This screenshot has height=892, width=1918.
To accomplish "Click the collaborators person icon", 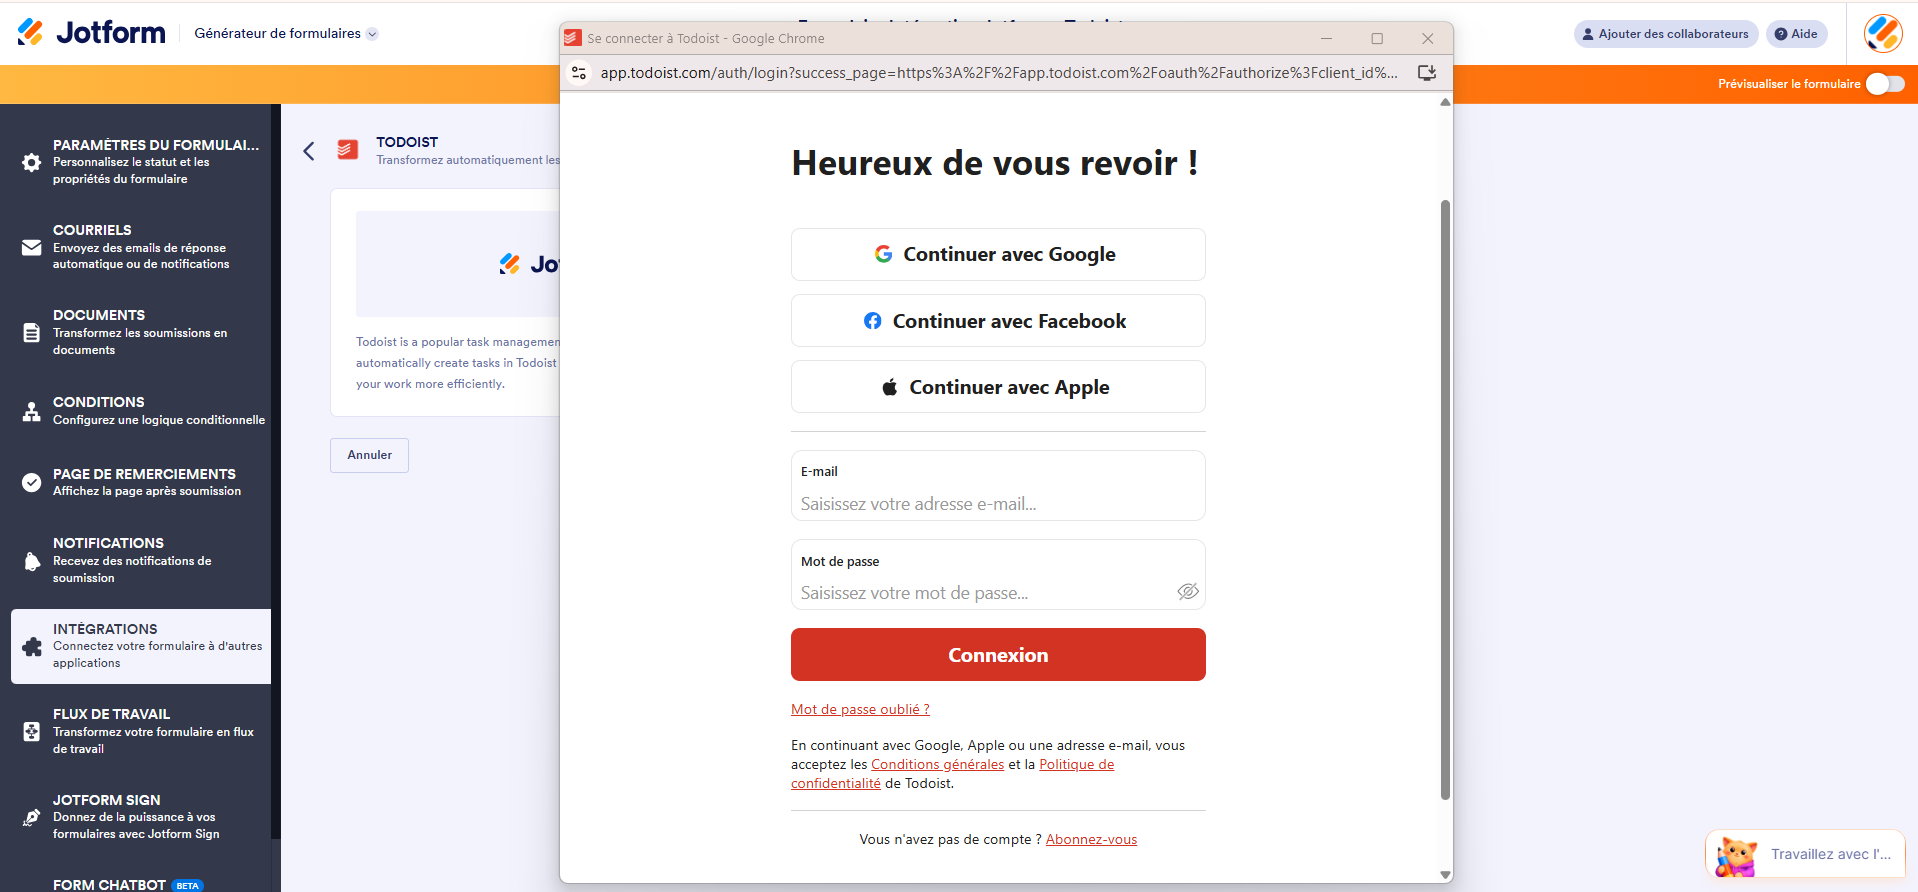I will pos(1588,34).
